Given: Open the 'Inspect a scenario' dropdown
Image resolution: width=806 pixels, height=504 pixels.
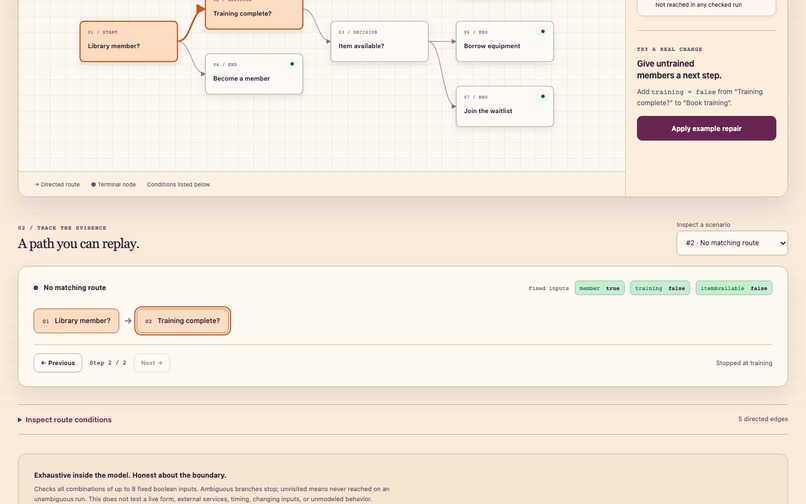Looking at the screenshot, I should (732, 243).
